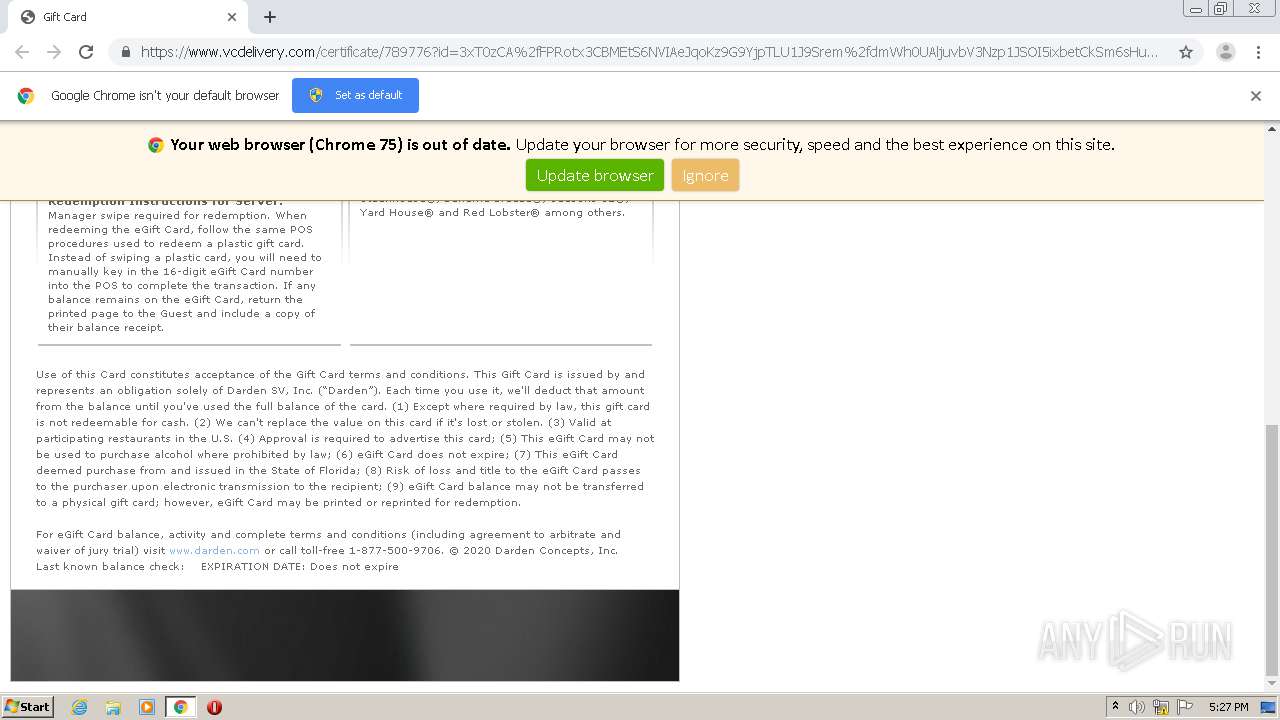Click the vcdelivery URL address bar
Screen dimensions: 1280x720
tap(650, 52)
